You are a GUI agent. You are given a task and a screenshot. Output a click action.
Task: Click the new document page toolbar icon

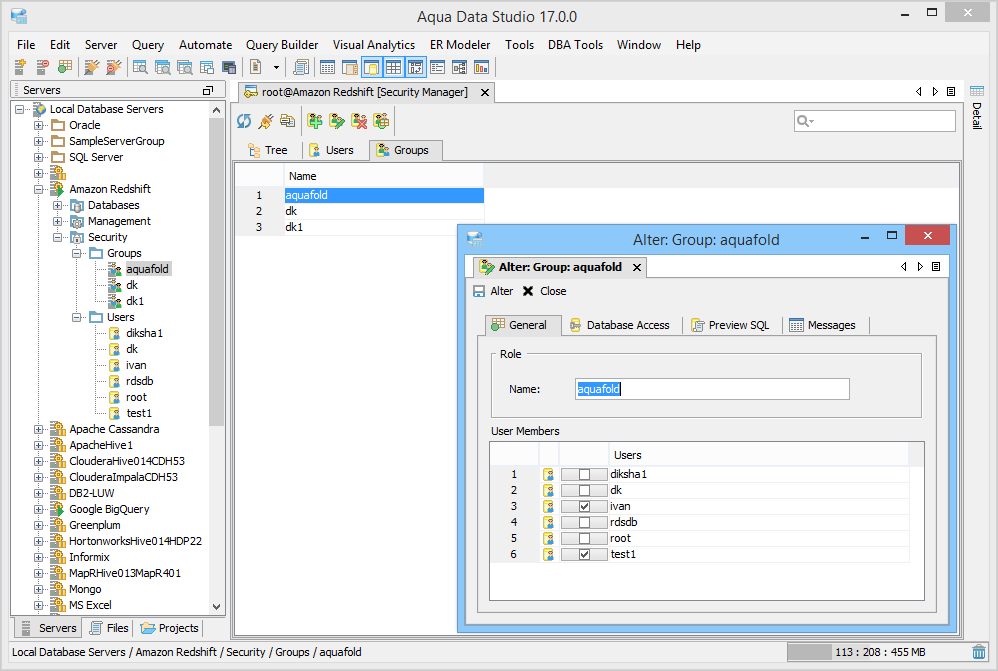tap(256, 67)
